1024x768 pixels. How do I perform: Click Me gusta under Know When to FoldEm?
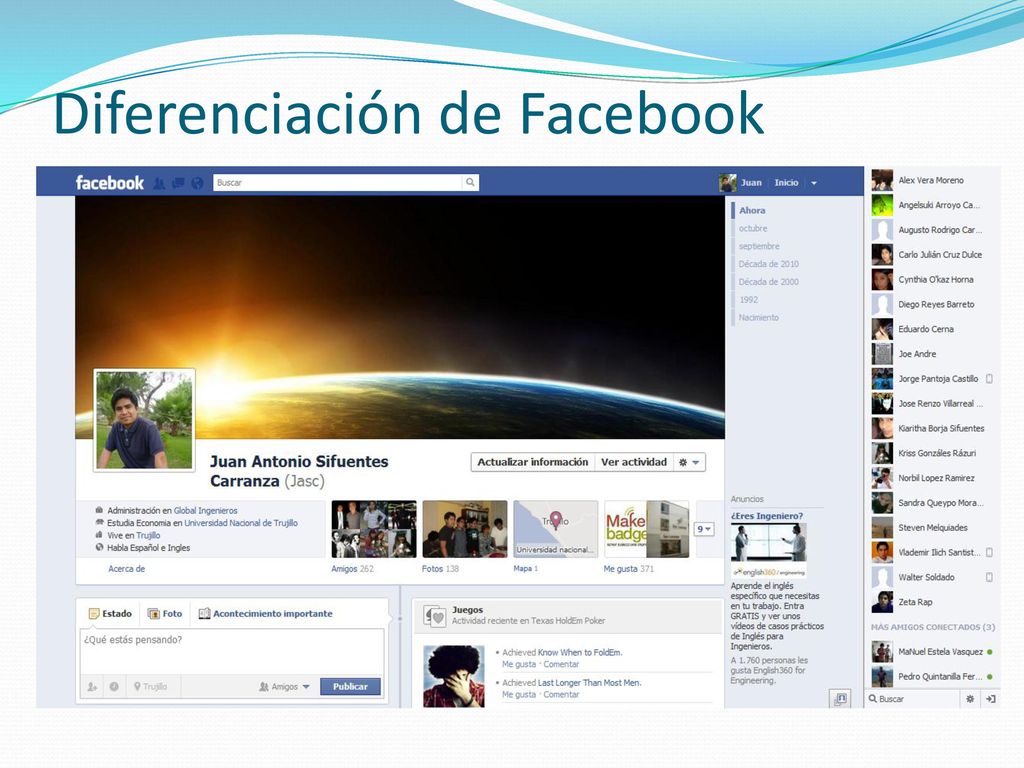(519, 664)
